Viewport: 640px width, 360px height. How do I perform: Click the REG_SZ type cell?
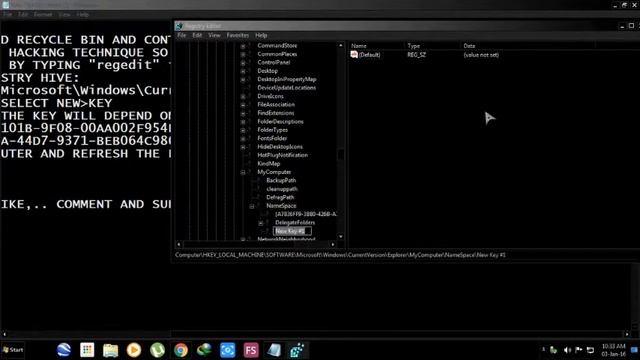point(416,55)
